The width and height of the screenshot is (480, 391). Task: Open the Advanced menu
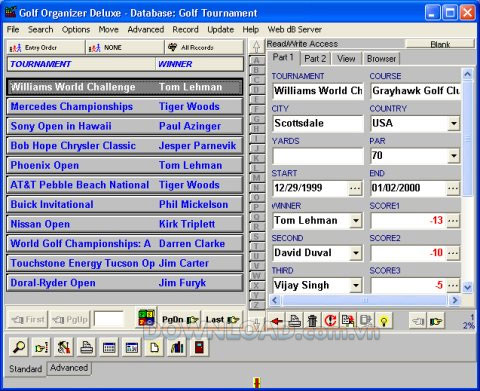[x=146, y=29]
